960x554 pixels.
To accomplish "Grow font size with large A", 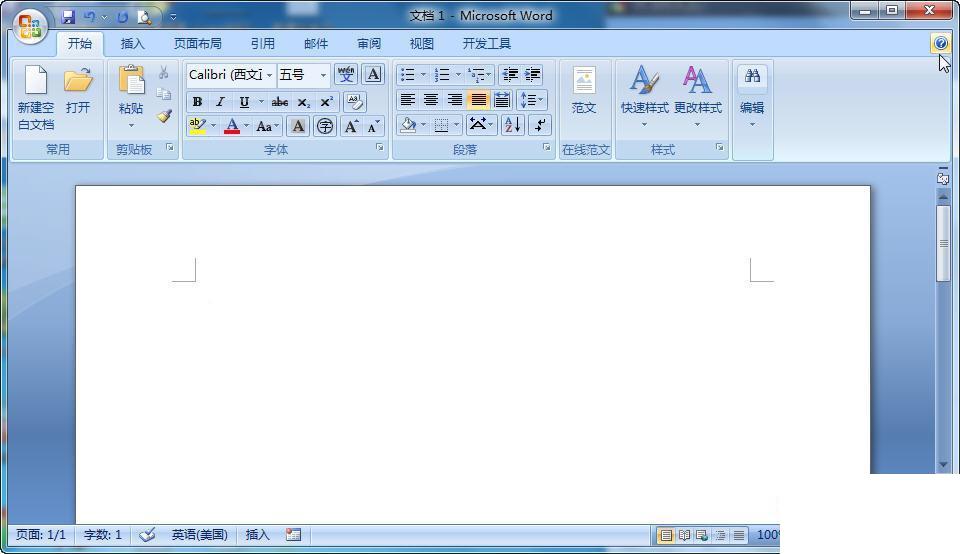I will (x=351, y=126).
